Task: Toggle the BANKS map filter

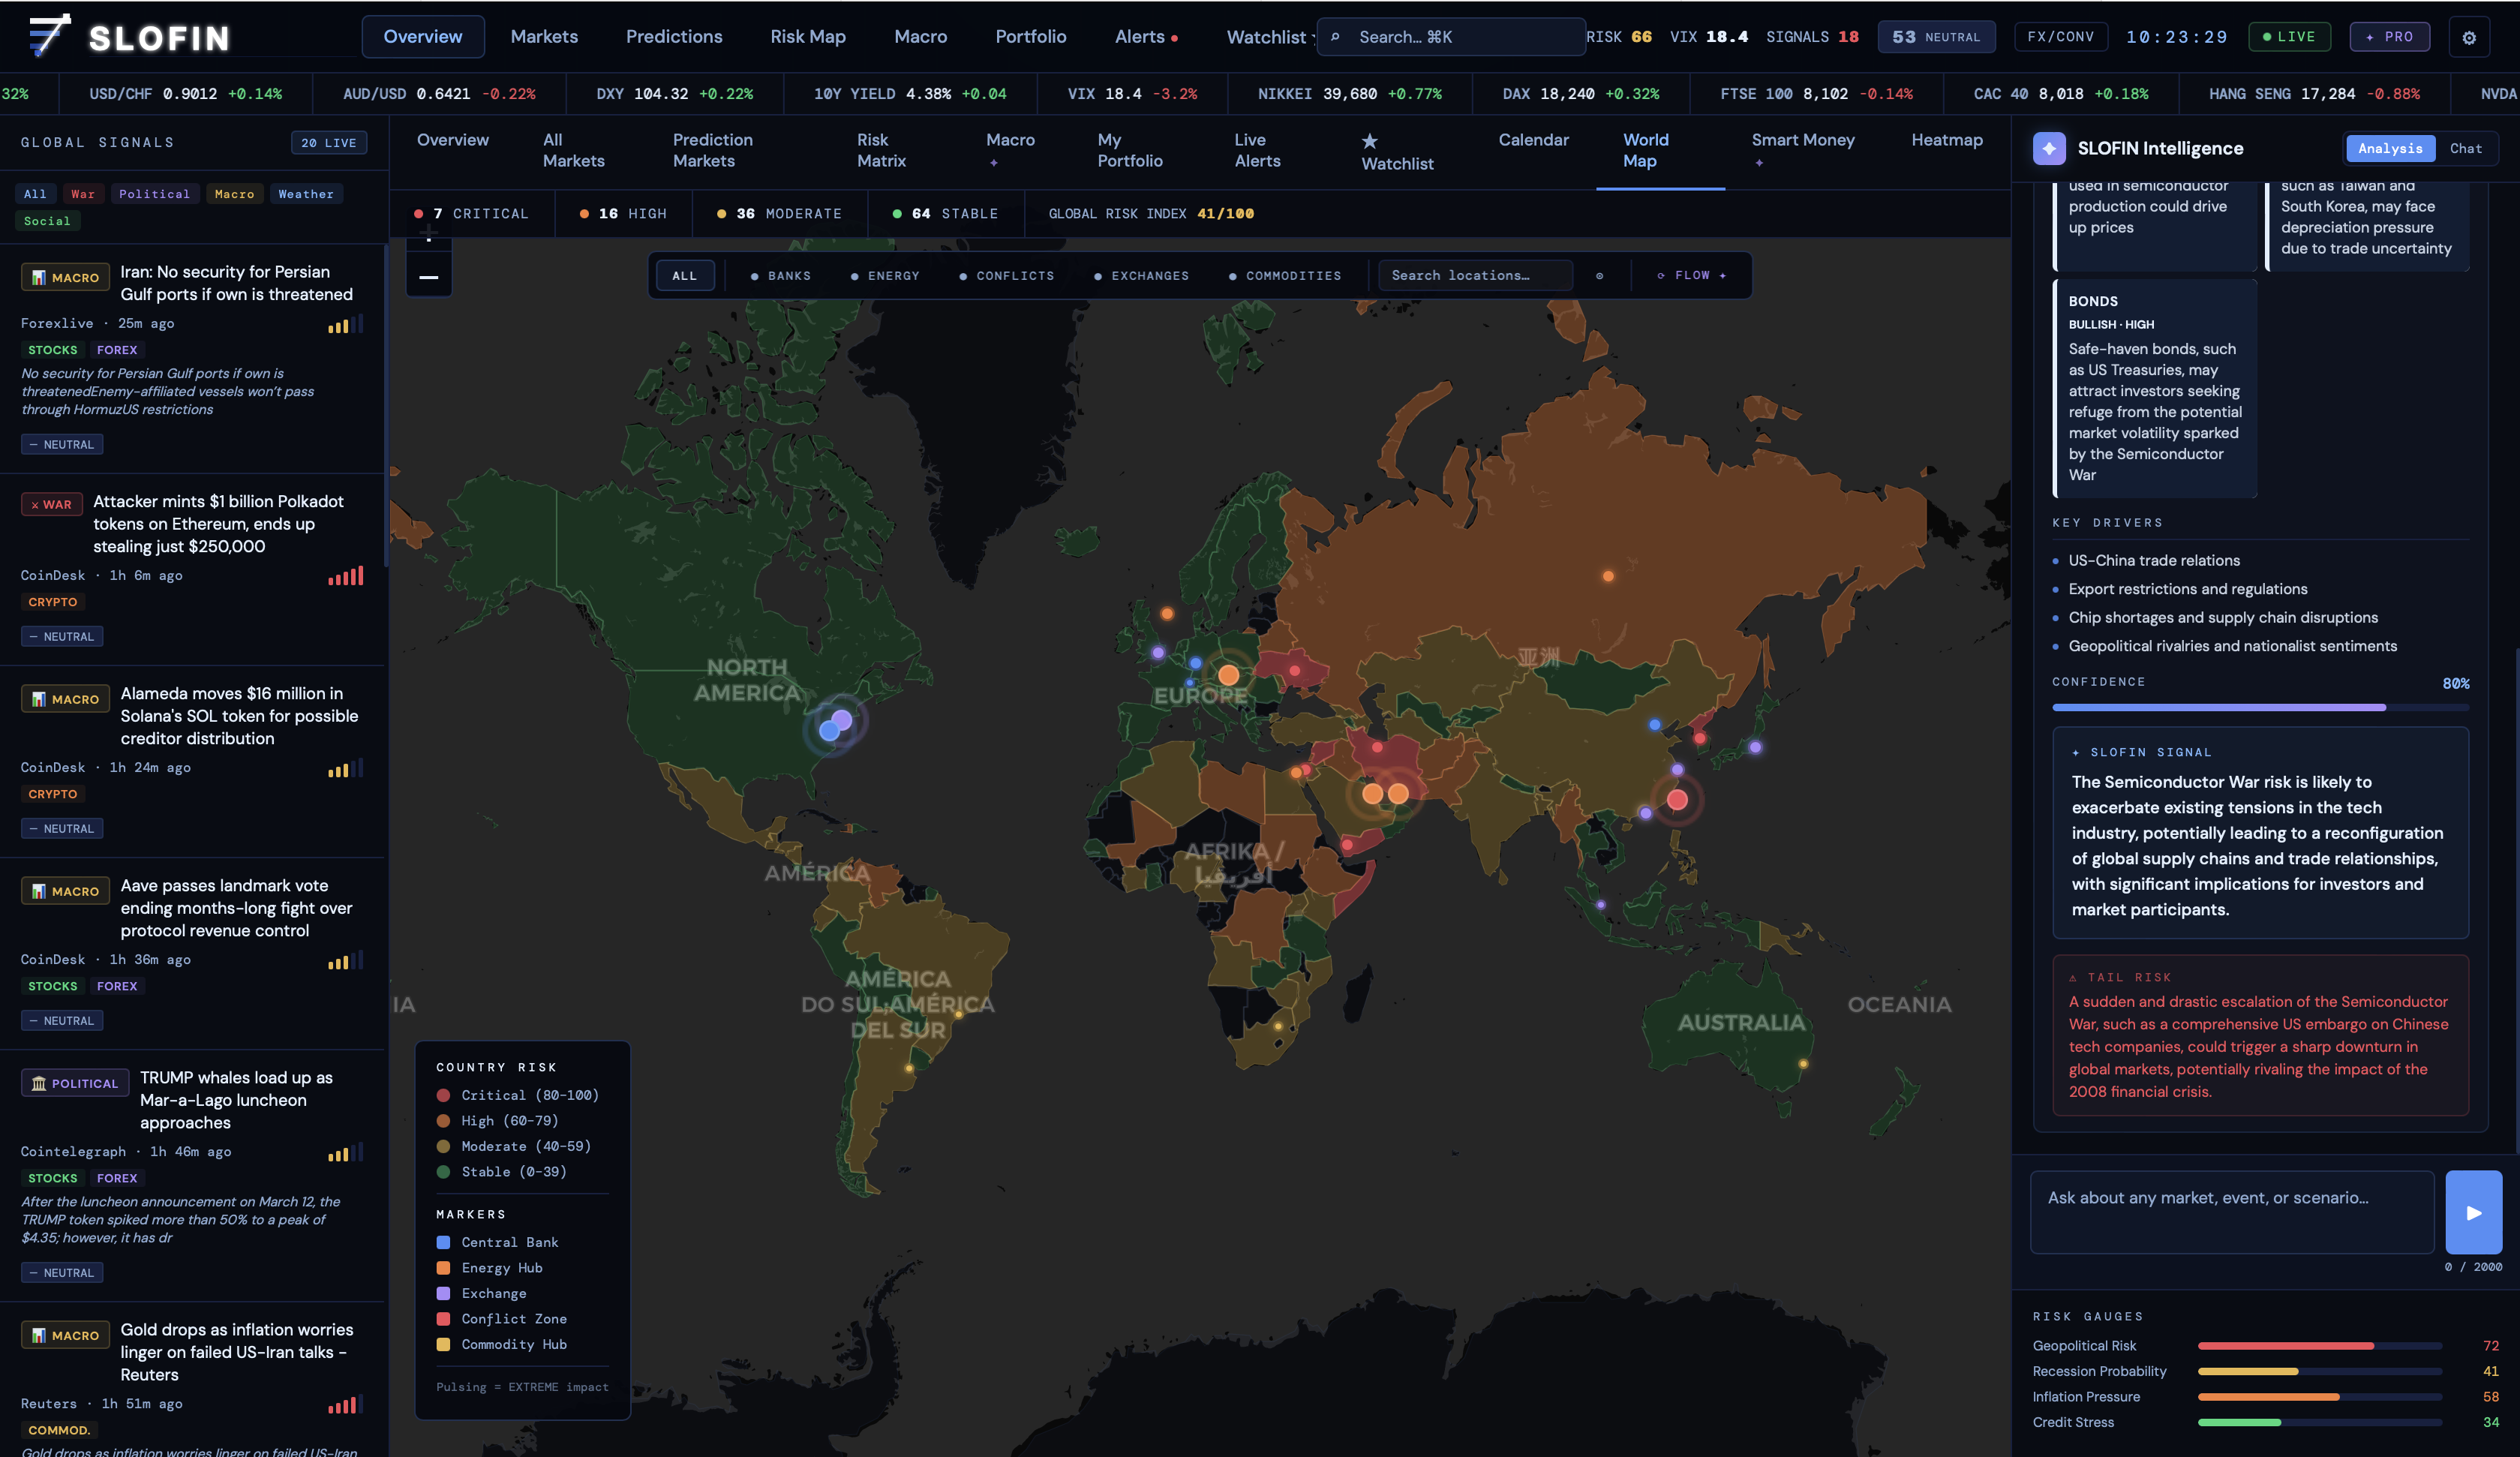Action: pyautogui.click(x=781, y=276)
